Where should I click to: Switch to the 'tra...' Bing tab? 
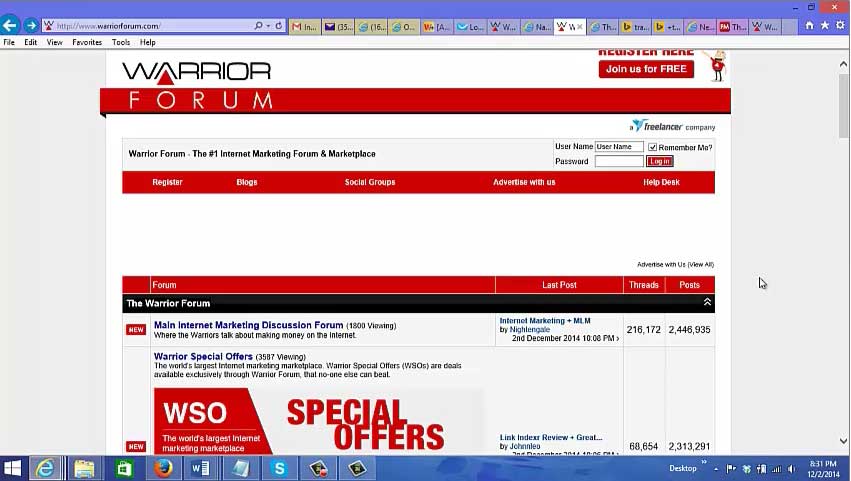(634, 26)
